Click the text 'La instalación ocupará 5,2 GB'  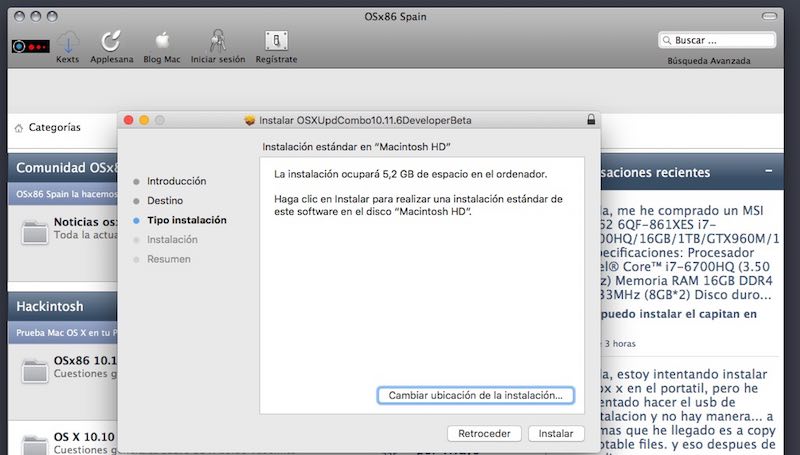[410, 174]
